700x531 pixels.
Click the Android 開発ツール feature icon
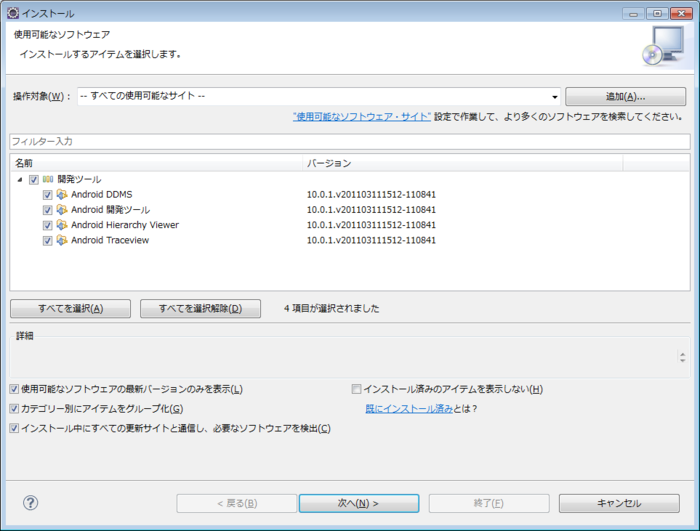pyautogui.click(x=62, y=210)
